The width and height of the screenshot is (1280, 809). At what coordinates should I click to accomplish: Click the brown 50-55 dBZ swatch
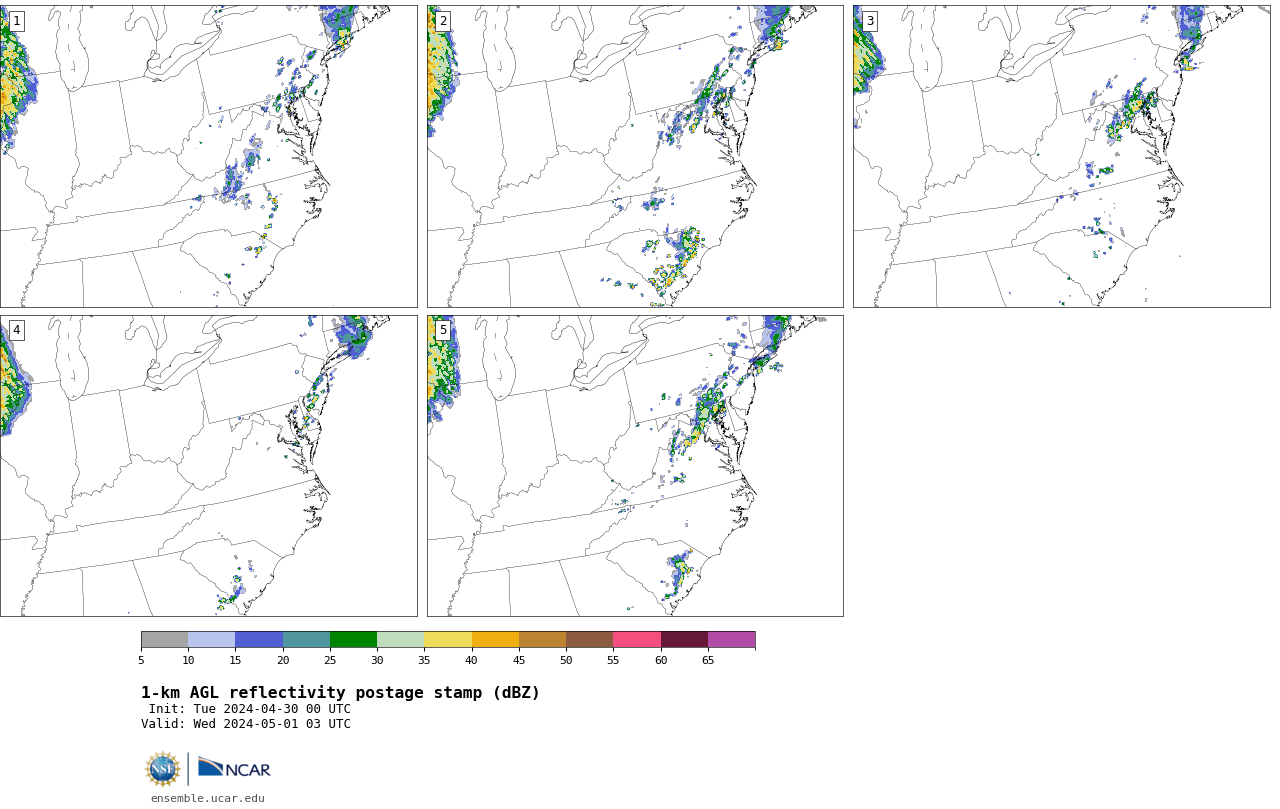coord(589,640)
